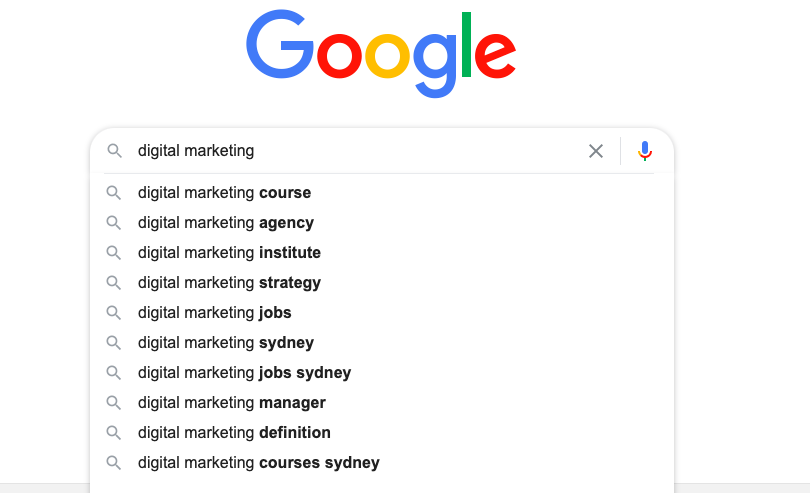This screenshot has height=493, width=810.
Task: Choose suggestion 'digital marketing sydney'
Action: click(x=226, y=343)
